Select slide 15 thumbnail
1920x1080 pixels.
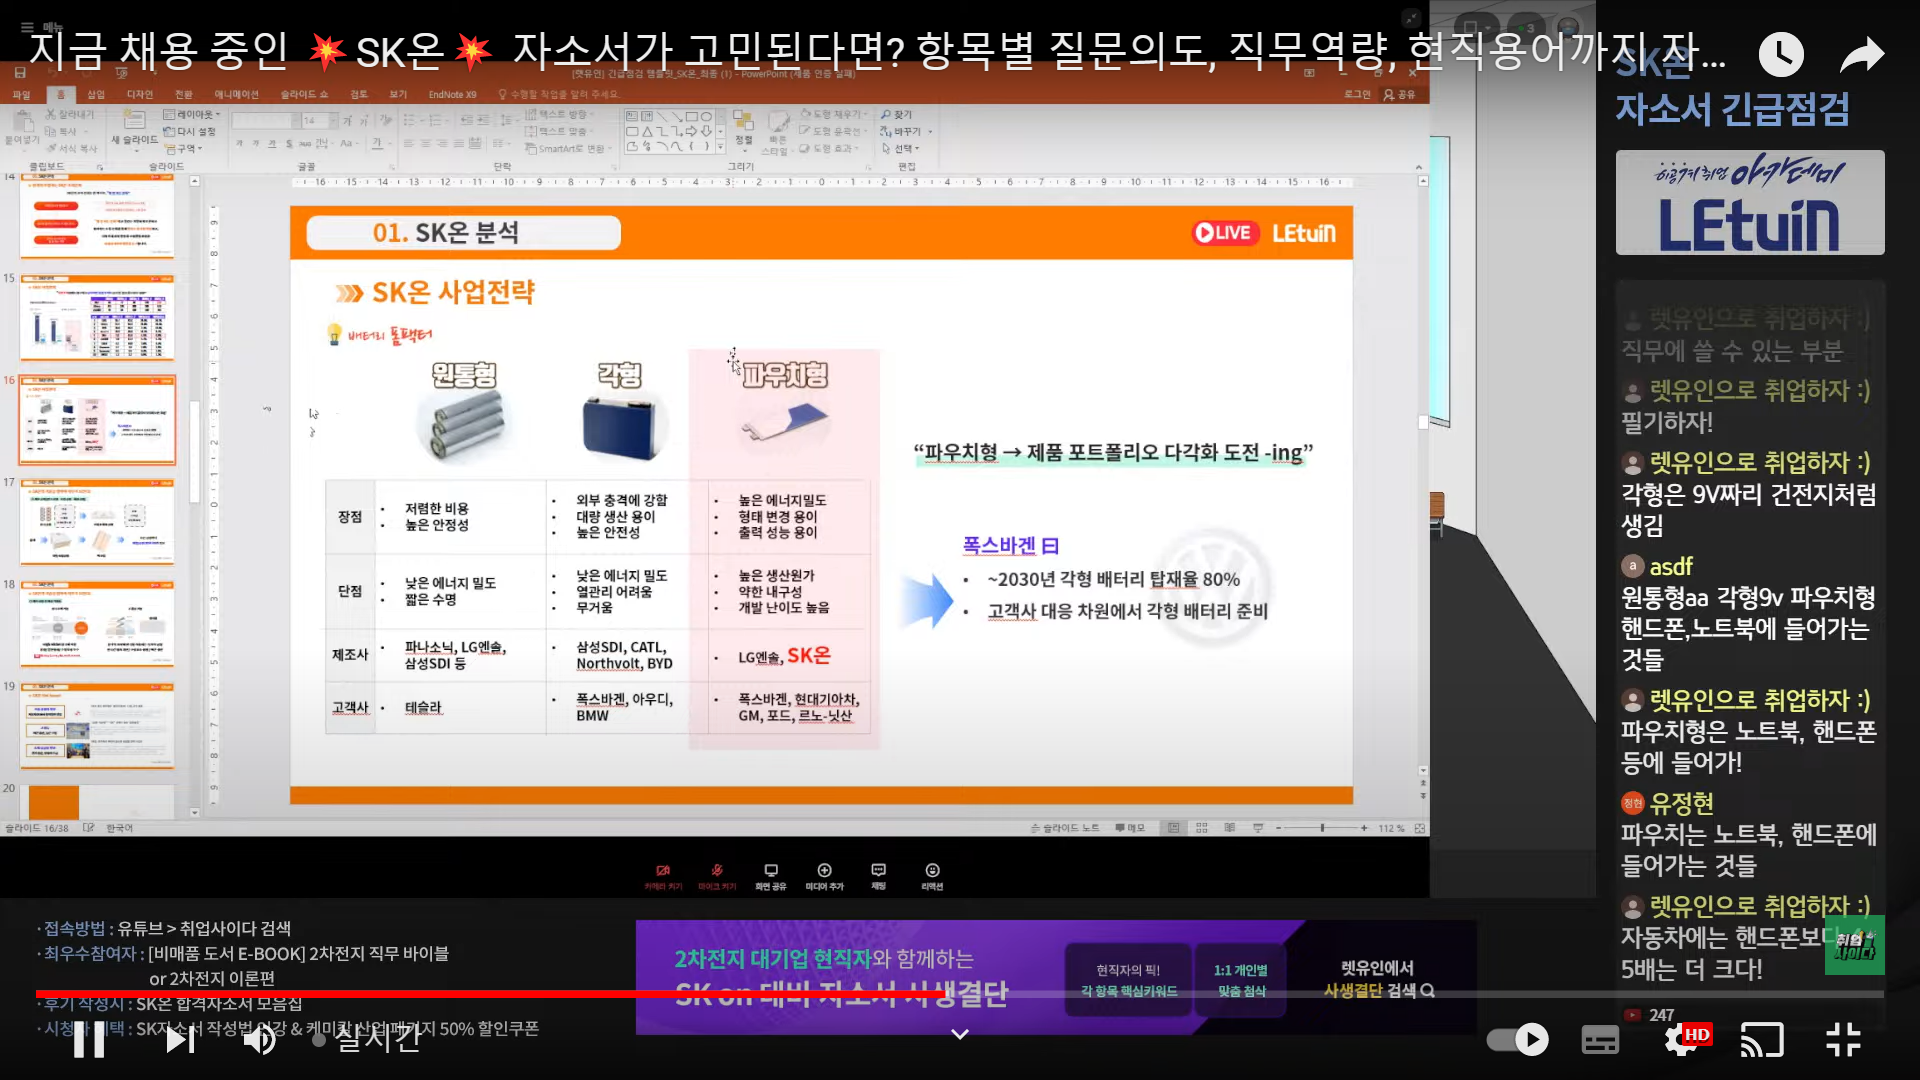click(x=97, y=318)
